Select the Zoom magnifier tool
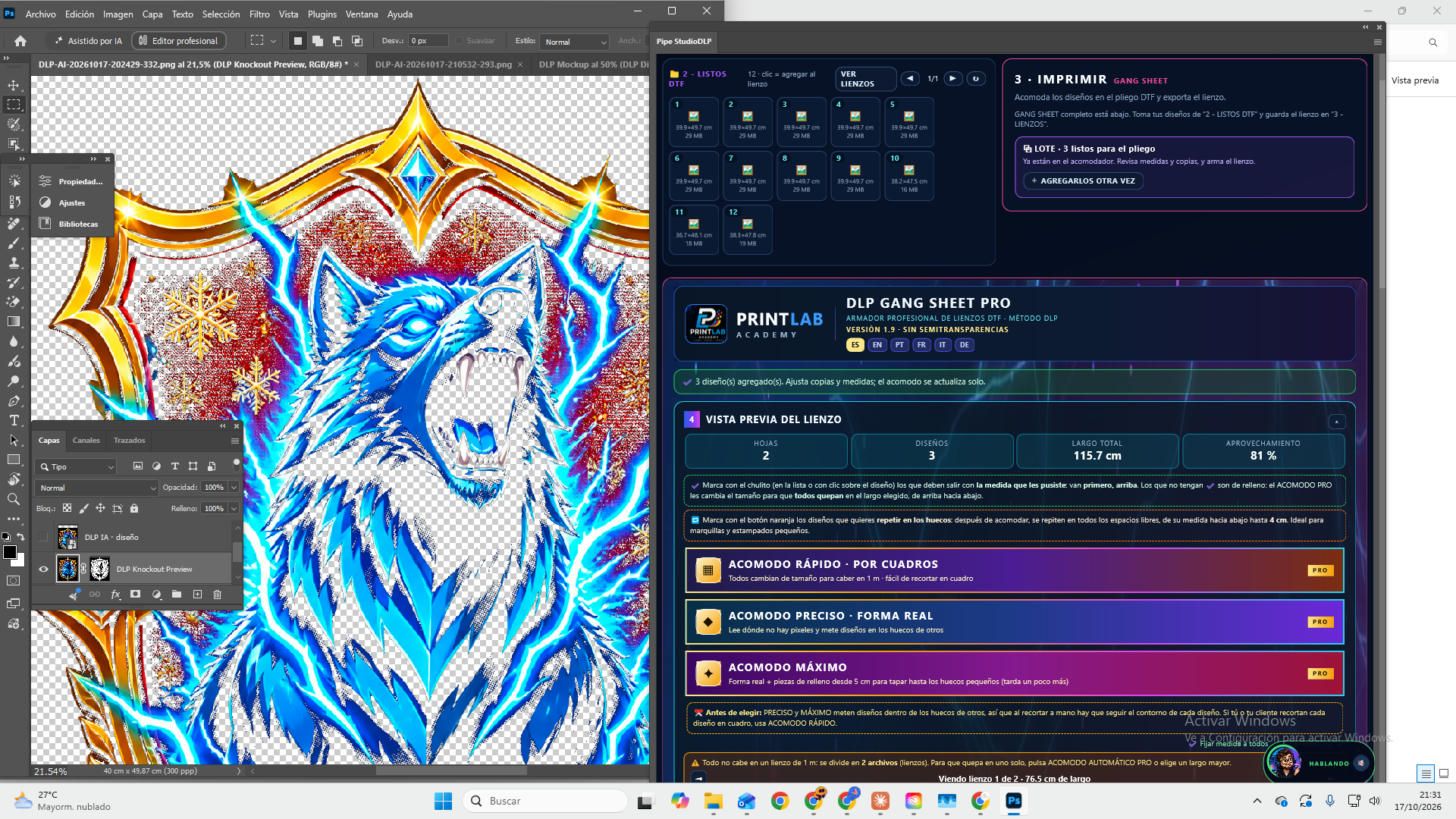 [x=14, y=499]
